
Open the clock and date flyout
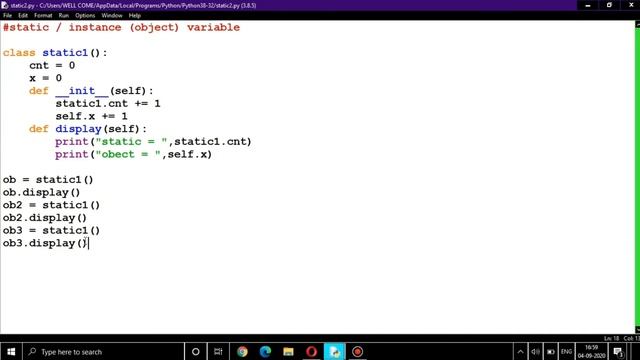click(591, 351)
